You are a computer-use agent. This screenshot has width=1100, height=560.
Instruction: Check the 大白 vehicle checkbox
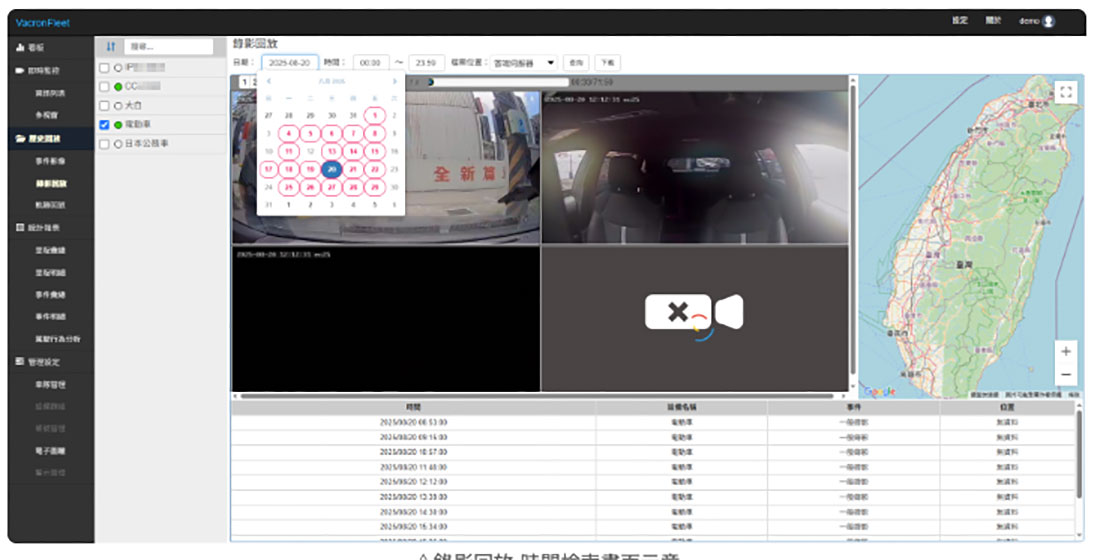point(104,106)
